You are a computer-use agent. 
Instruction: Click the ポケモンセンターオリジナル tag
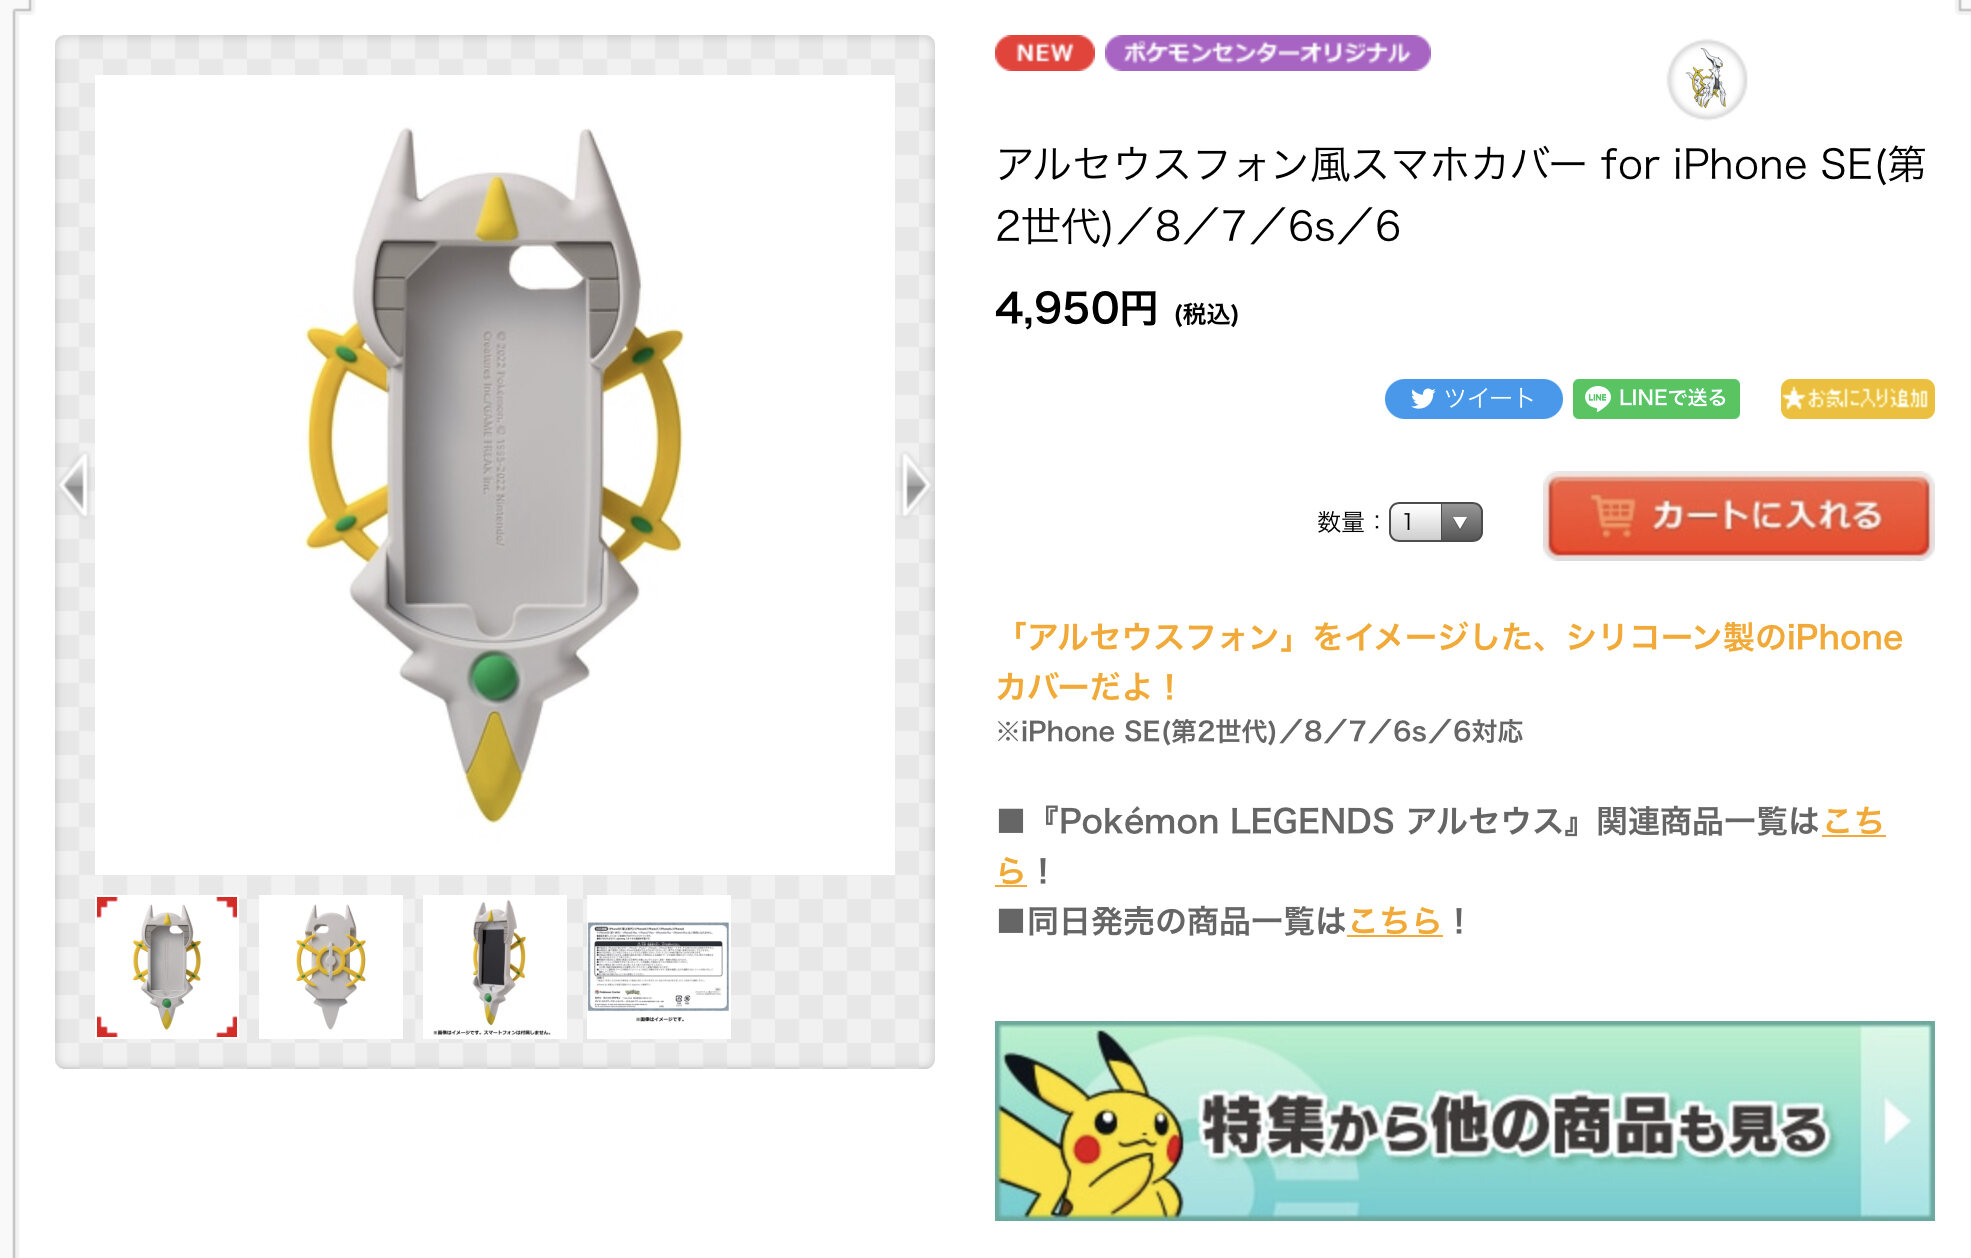pyautogui.click(x=1267, y=53)
